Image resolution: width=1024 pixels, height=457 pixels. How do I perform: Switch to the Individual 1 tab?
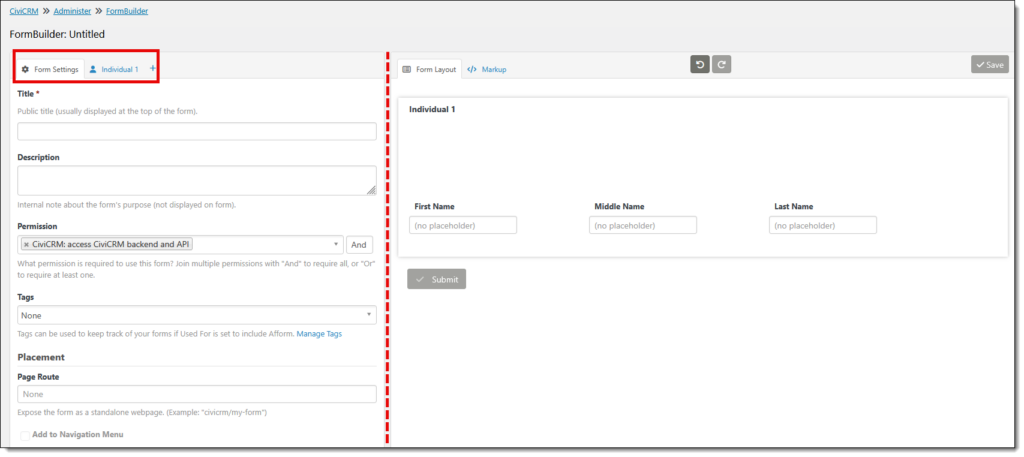point(114,69)
